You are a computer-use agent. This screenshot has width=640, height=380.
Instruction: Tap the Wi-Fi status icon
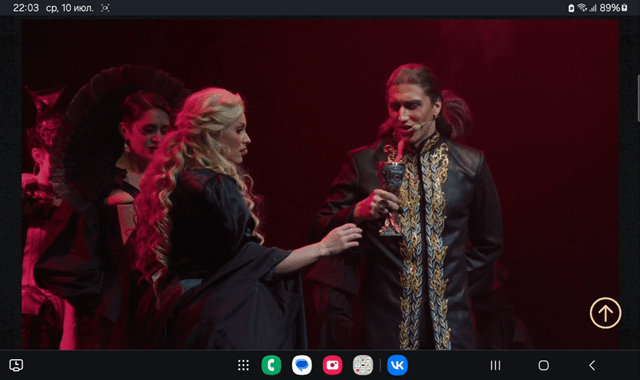[x=582, y=8]
